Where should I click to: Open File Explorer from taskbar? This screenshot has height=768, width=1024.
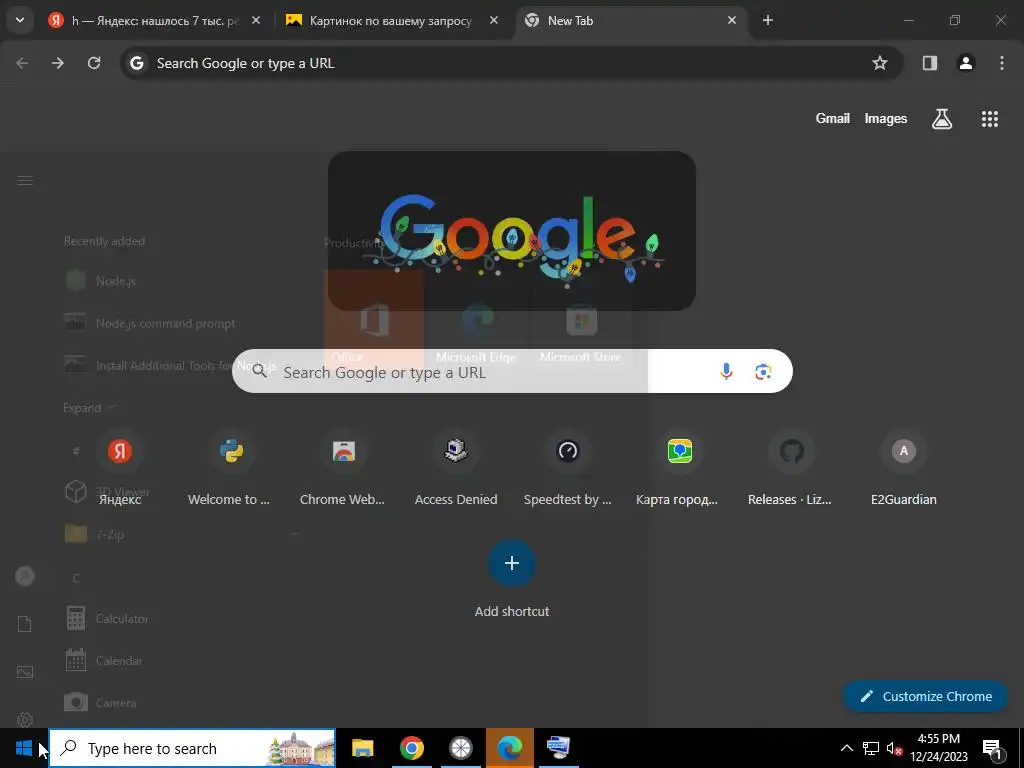click(x=362, y=748)
